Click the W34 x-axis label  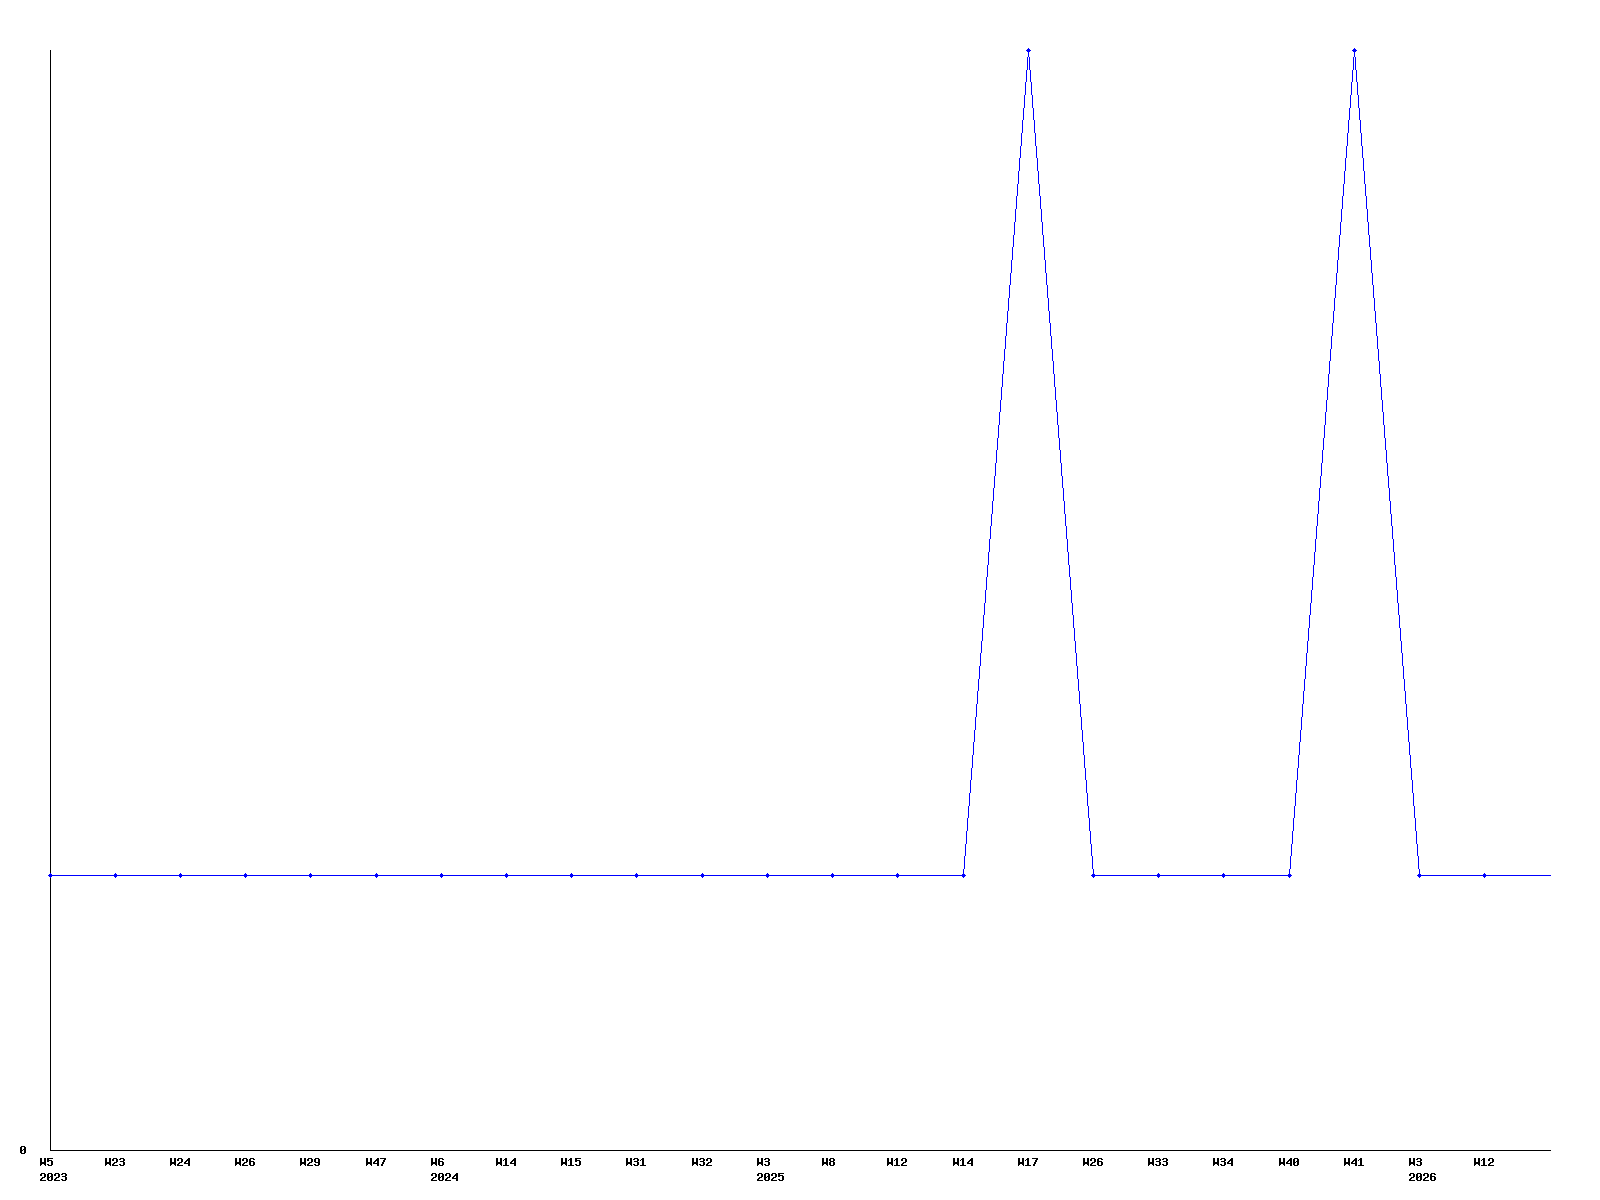pos(1223,1162)
